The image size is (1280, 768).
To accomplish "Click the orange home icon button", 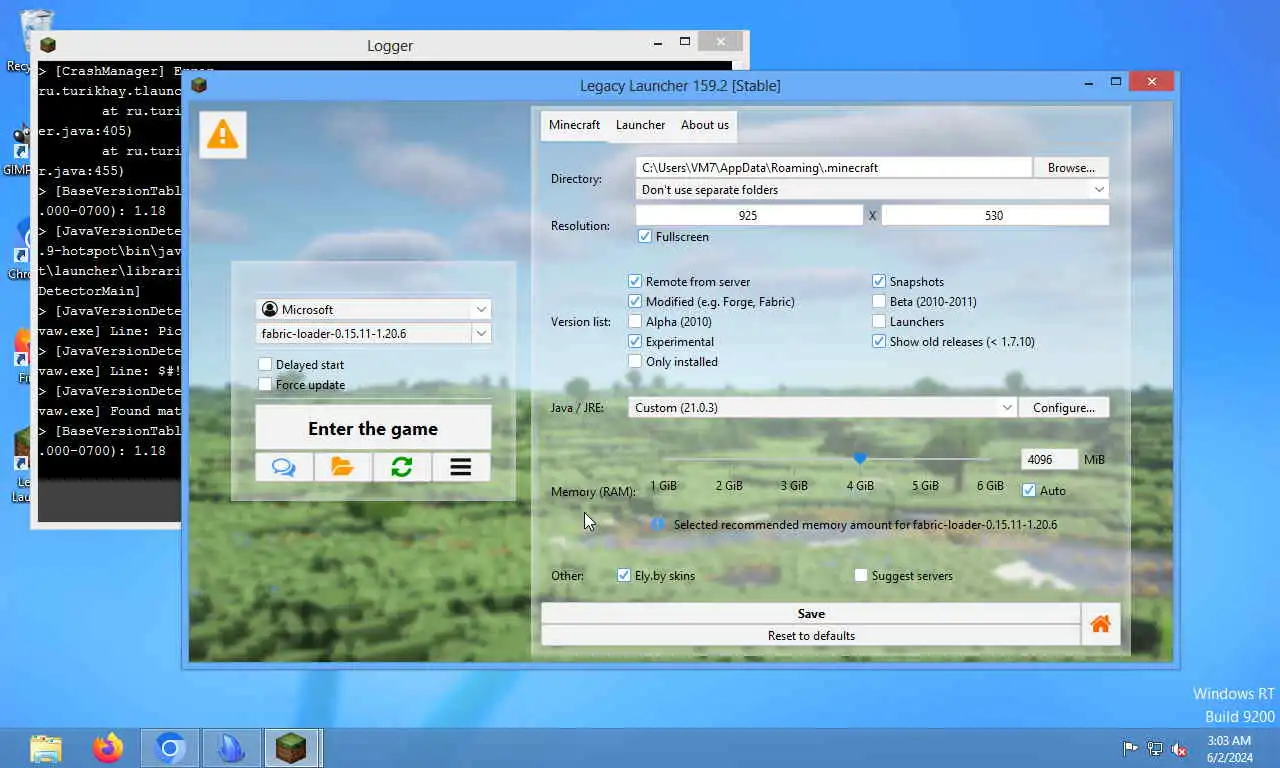I will pos(1100,624).
